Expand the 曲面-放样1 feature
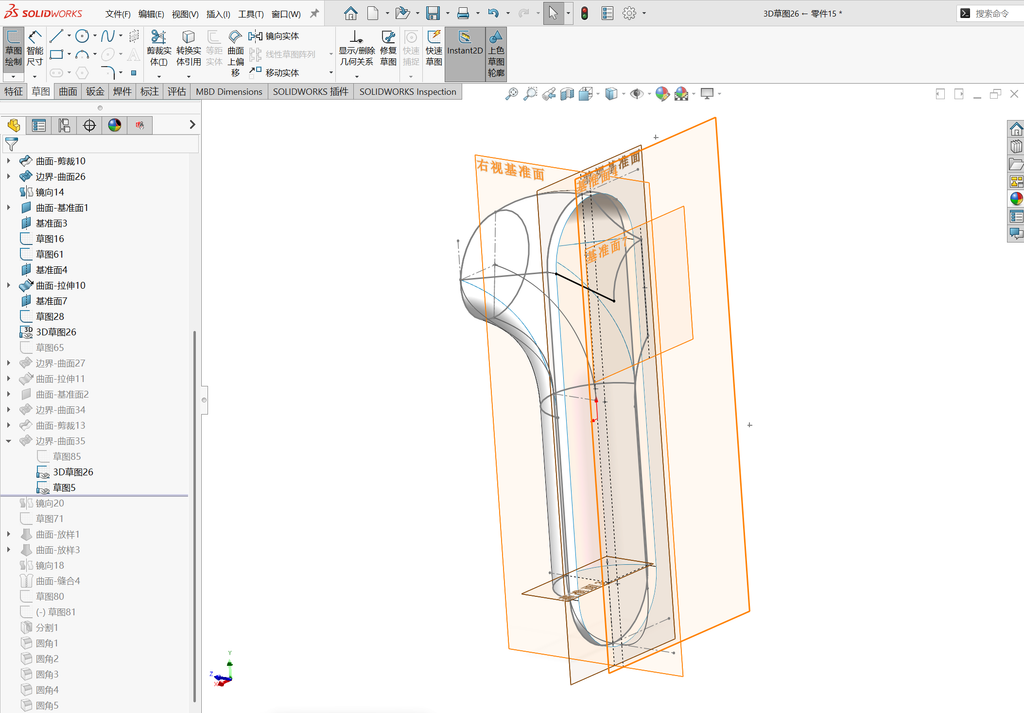 [x=8, y=534]
